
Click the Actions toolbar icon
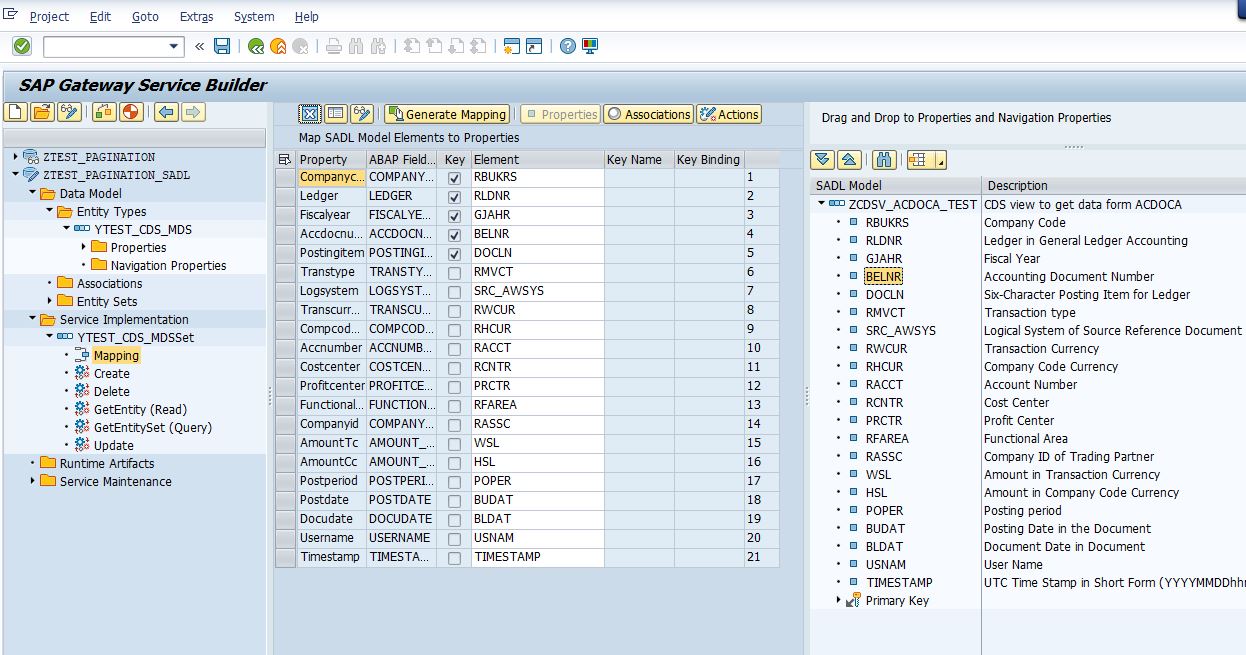729,113
